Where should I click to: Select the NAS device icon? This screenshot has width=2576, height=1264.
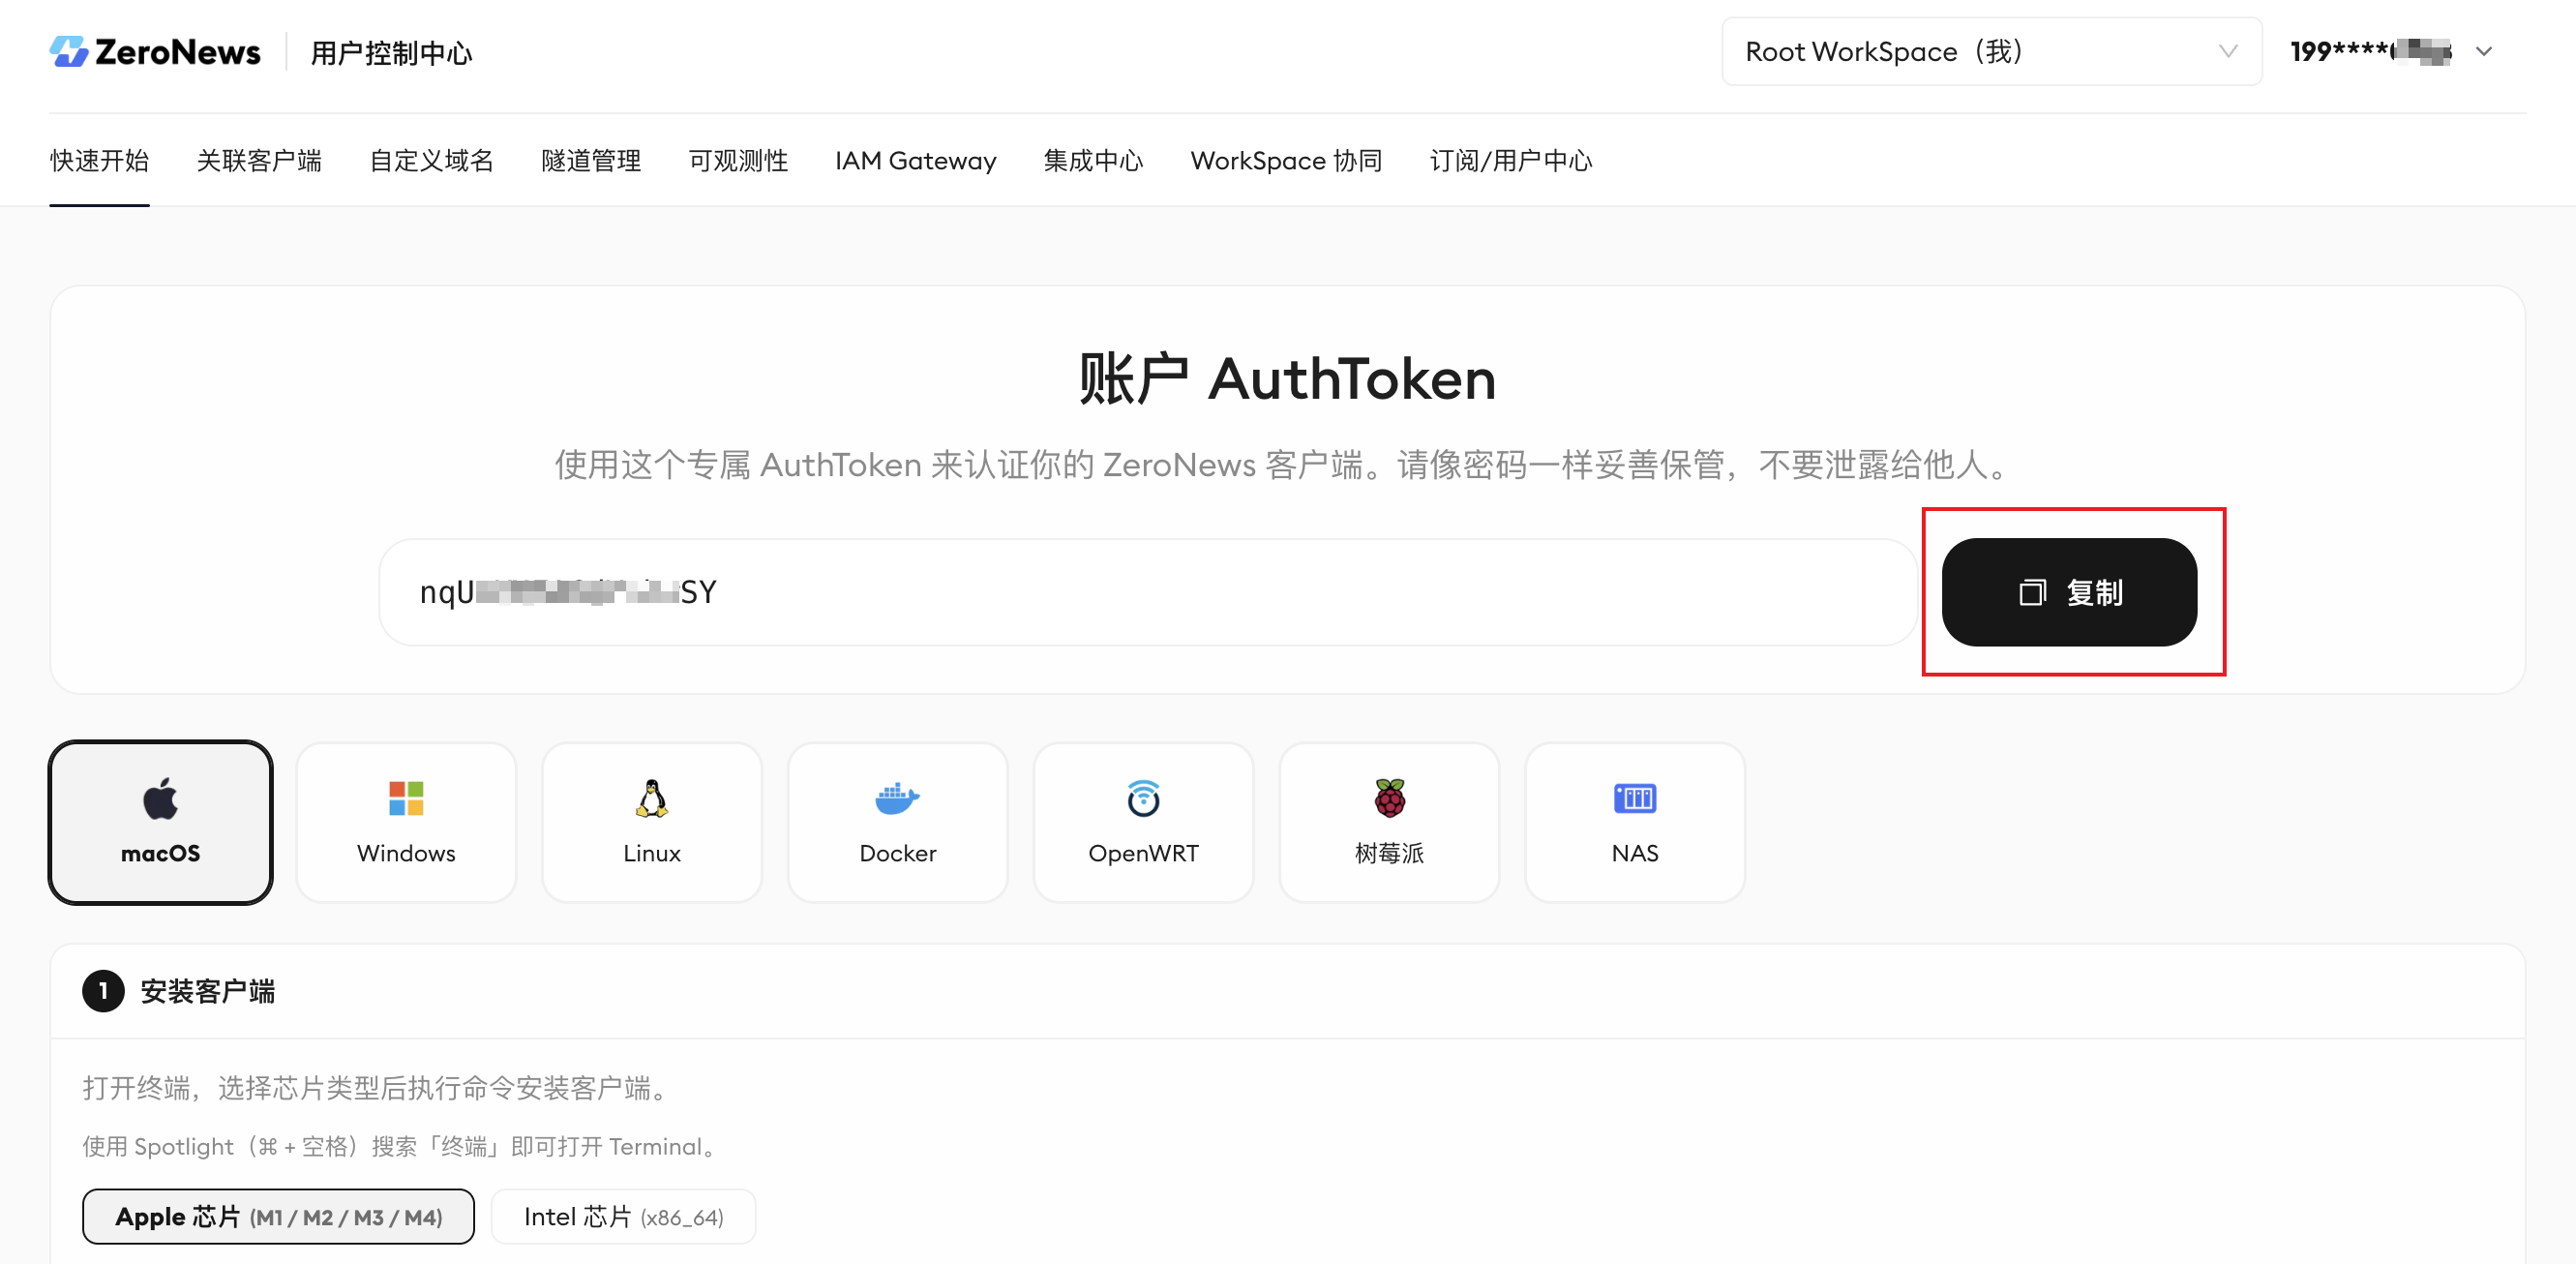click(1635, 798)
